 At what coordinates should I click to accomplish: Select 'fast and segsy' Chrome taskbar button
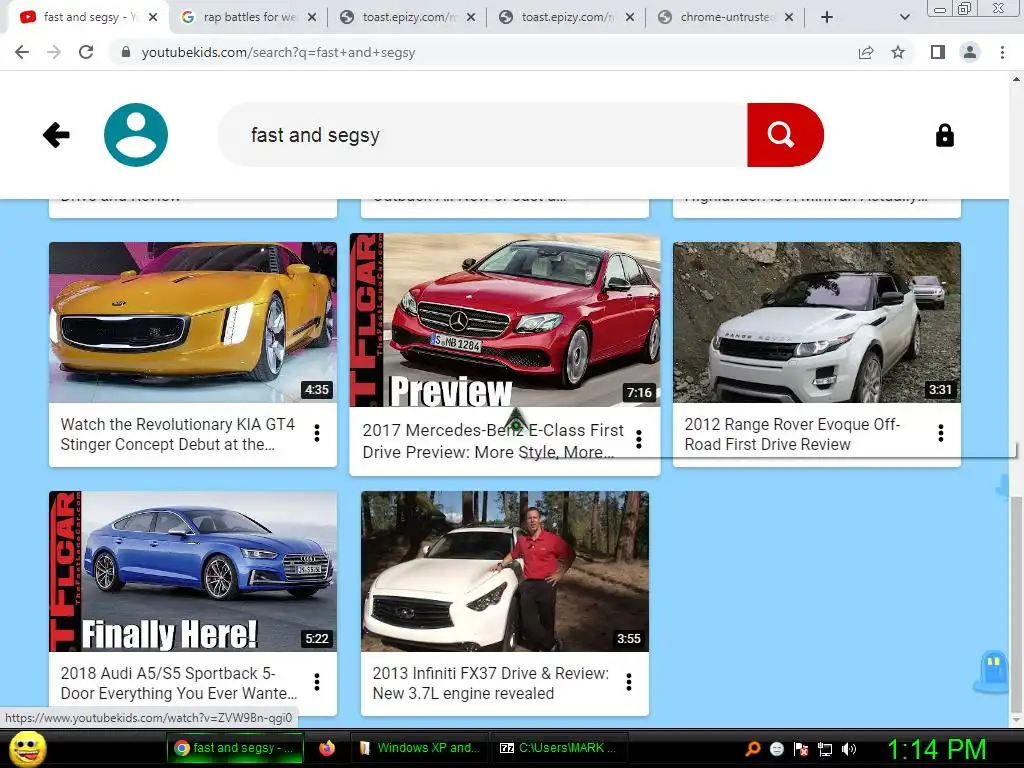(235, 748)
